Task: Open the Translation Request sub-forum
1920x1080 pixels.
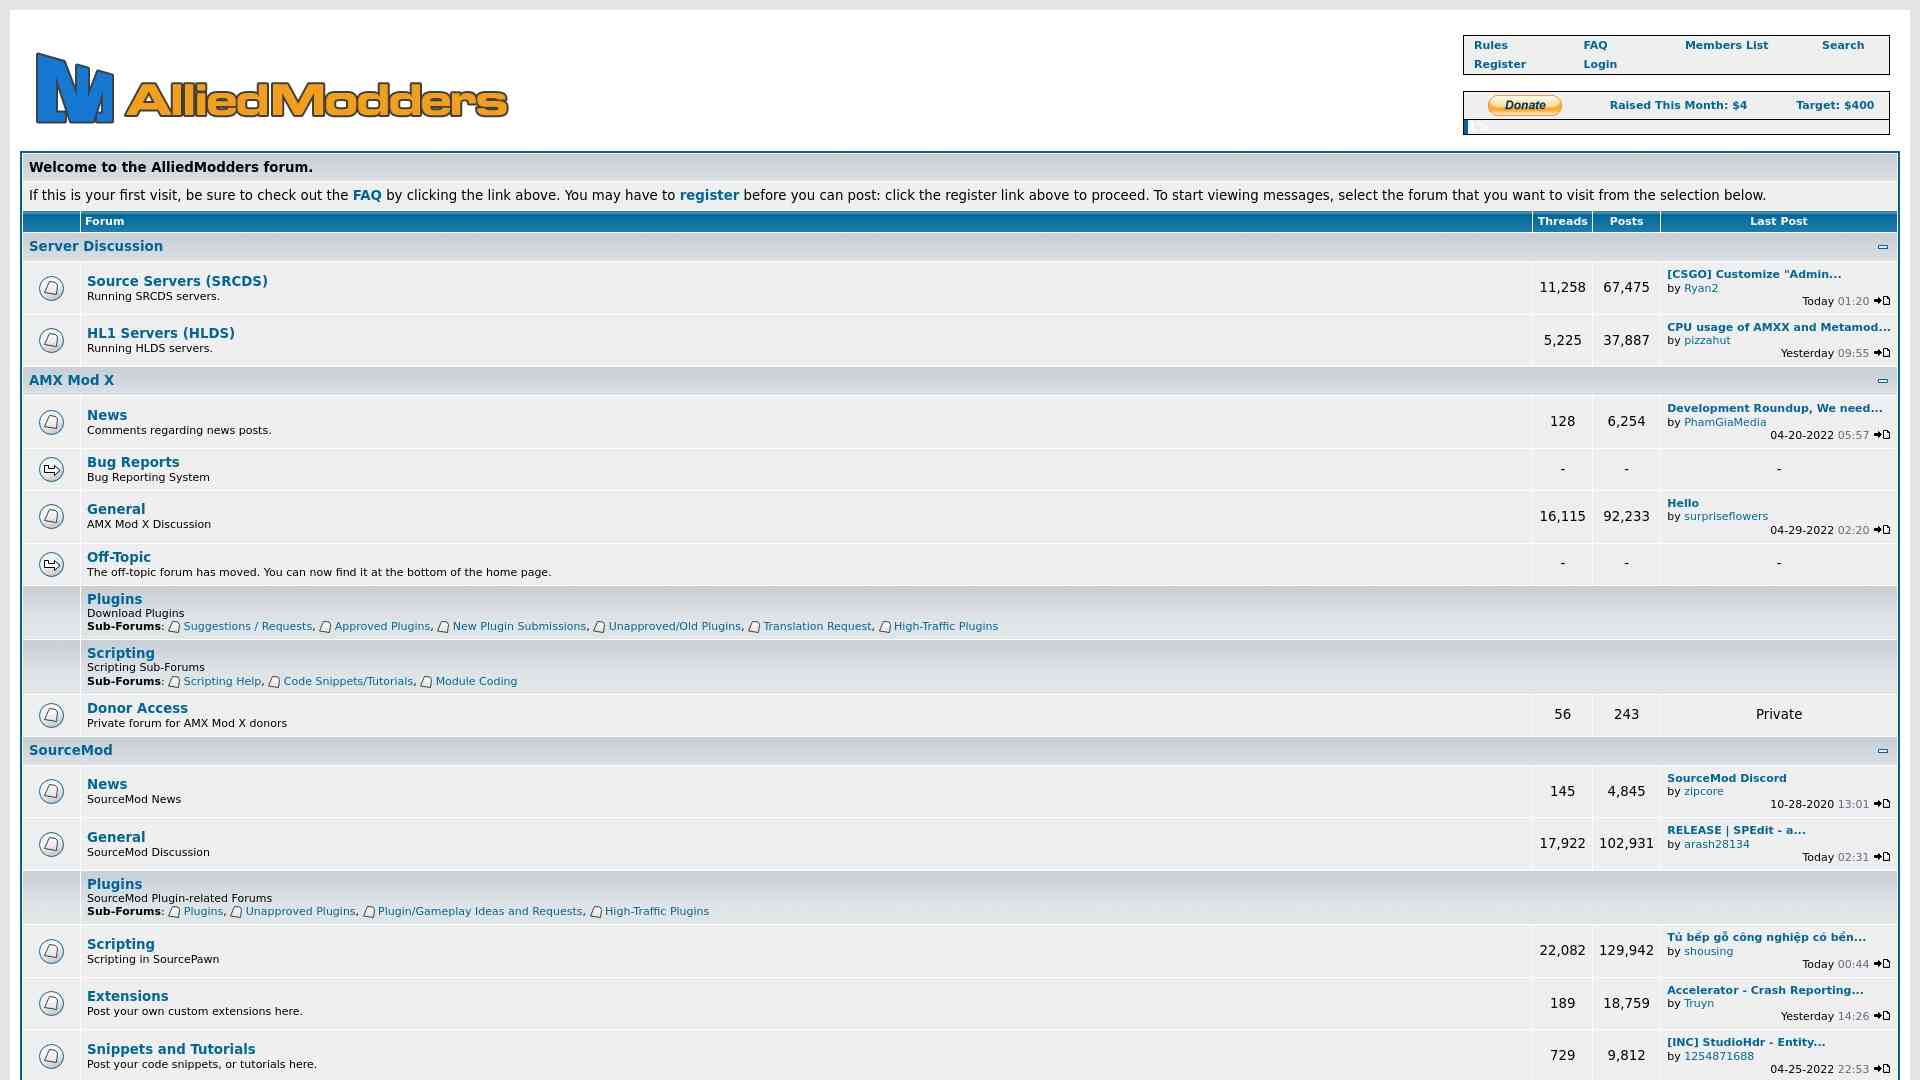Action: (817, 626)
